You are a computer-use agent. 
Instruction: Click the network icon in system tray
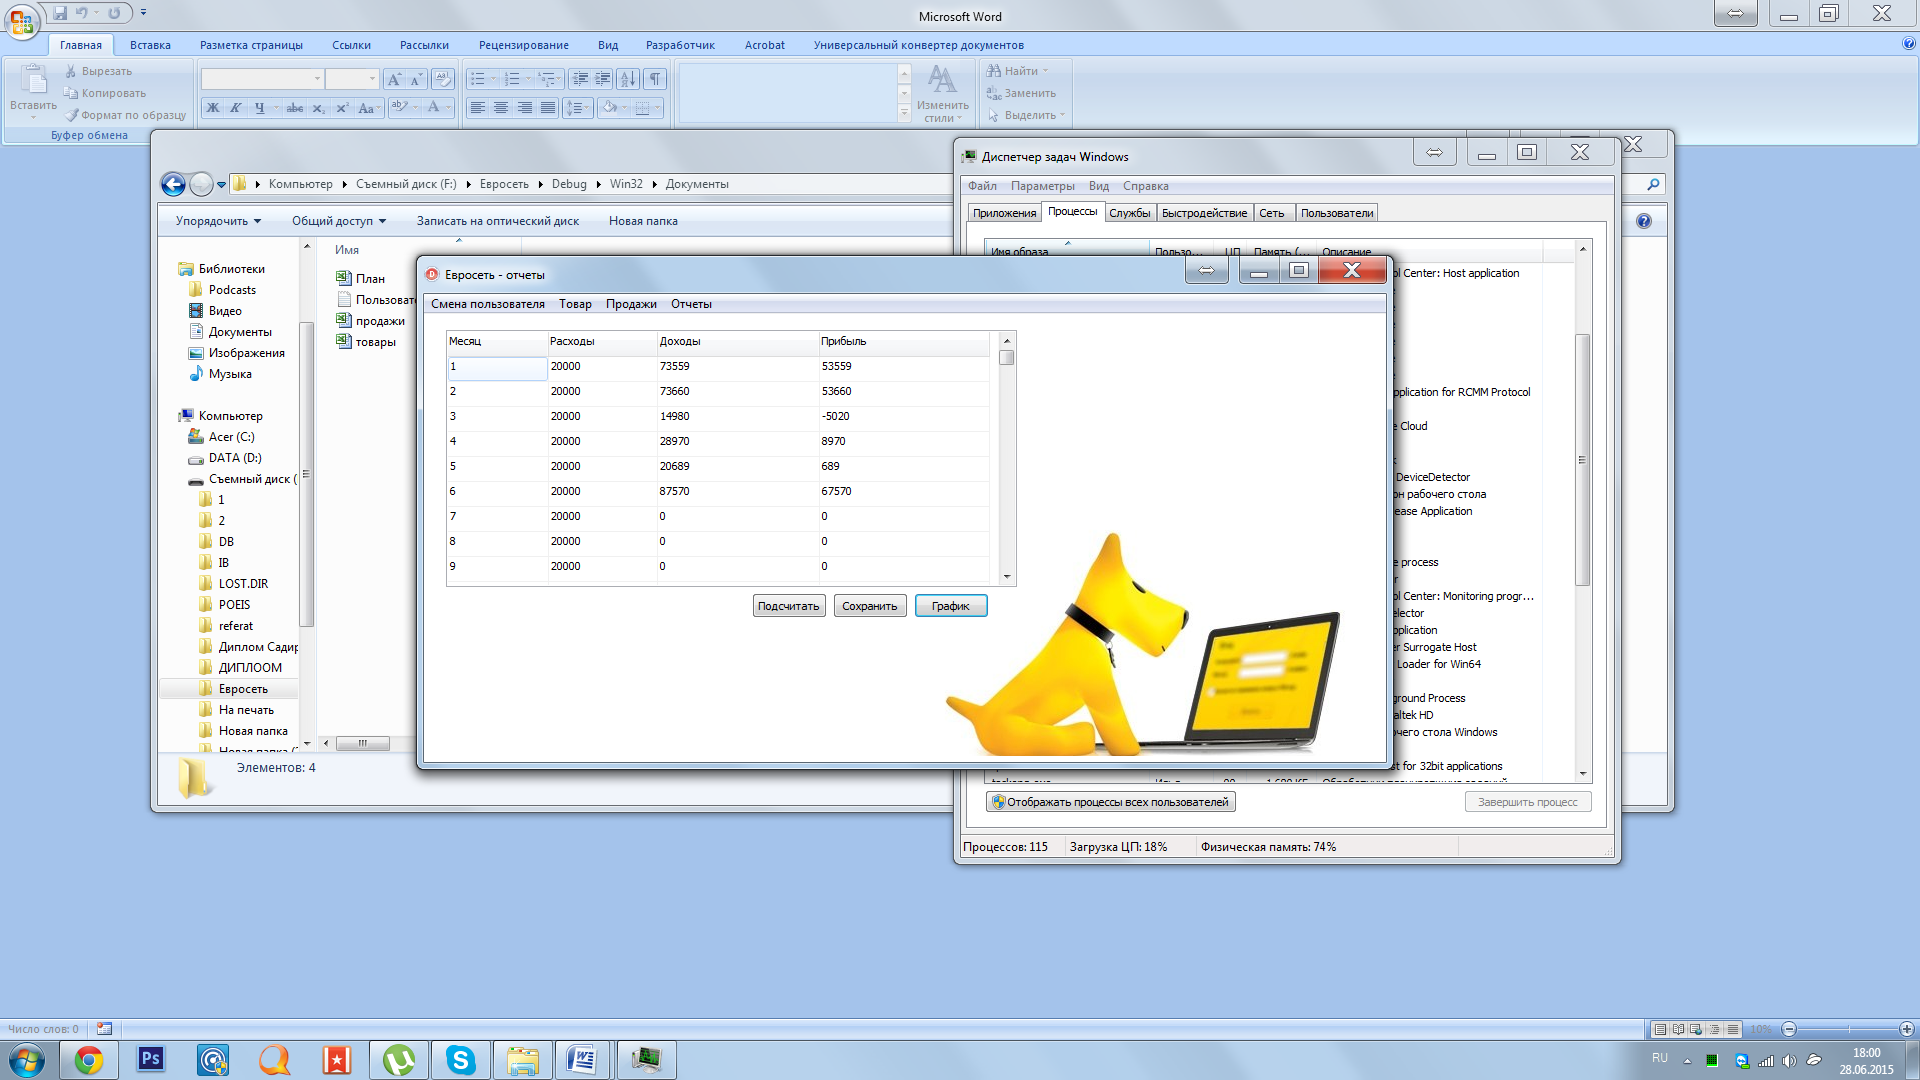coord(1766,1061)
